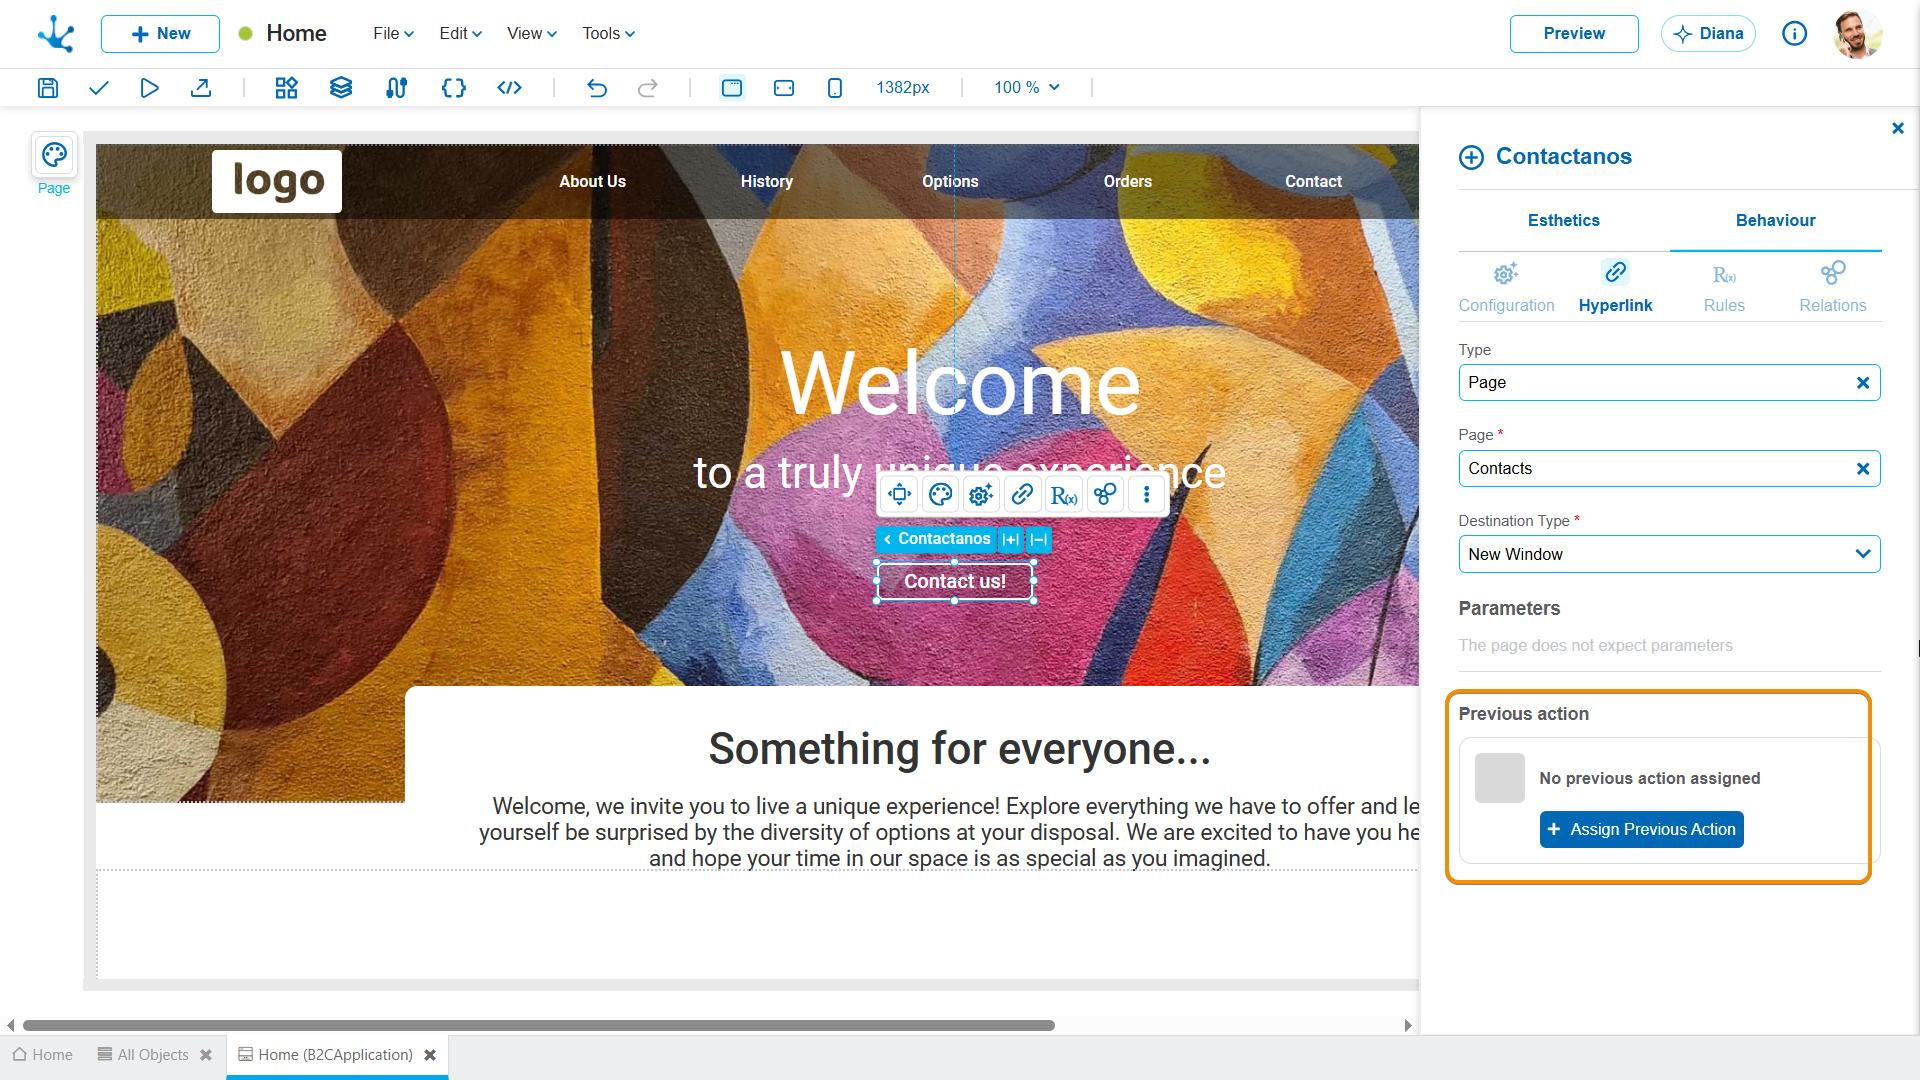The image size is (1920, 1080).
Task: Click the palette esthetics icon on element toolbar
Action: click(x=941, y=495)
